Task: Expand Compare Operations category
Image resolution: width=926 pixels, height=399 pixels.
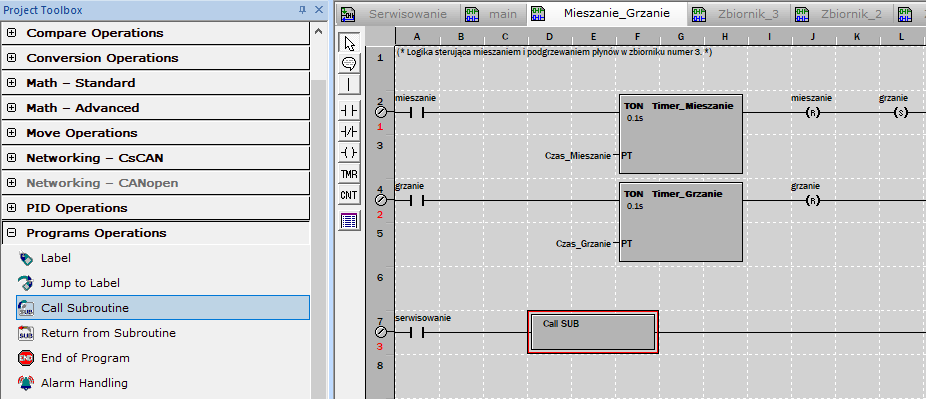Action: (x=11, y=33)
